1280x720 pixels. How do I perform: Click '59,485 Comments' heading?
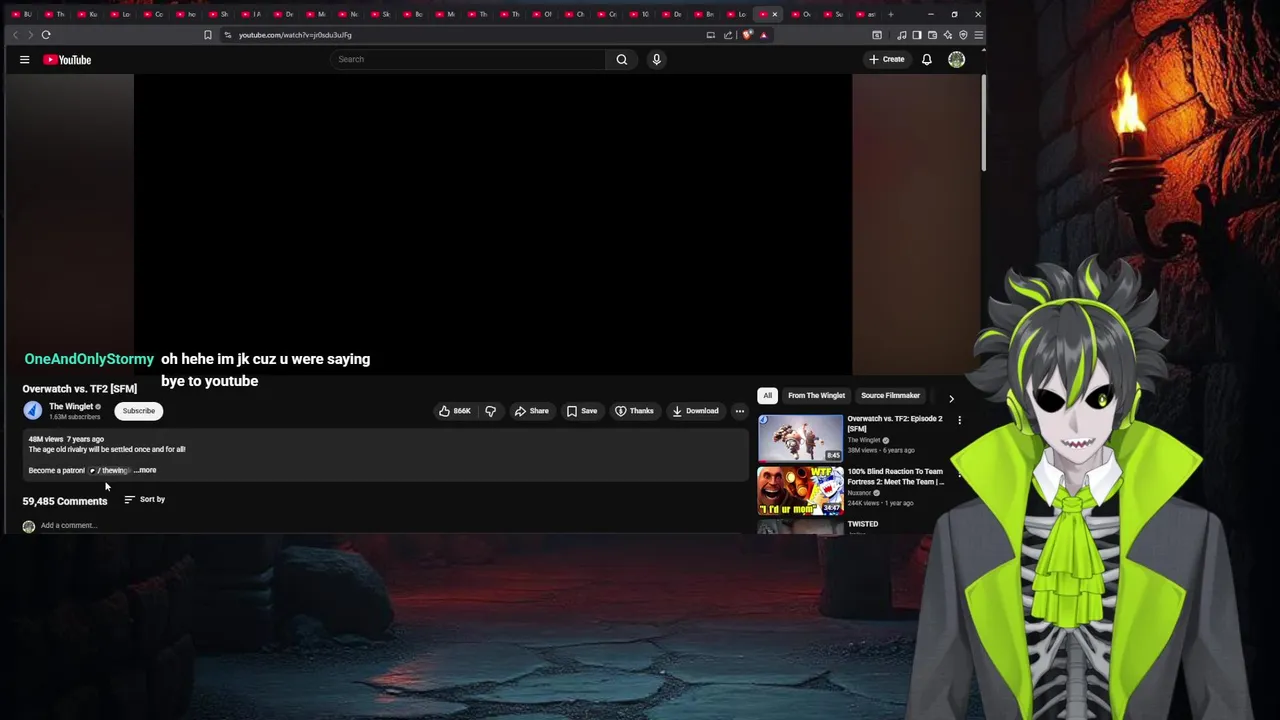pos(65,501)
